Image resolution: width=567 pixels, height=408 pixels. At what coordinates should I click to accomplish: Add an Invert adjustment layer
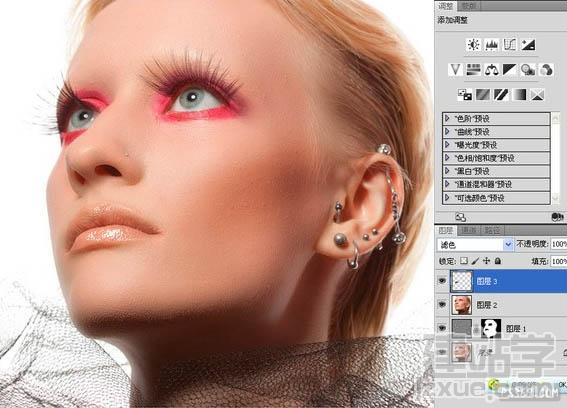tap(464, 95)
